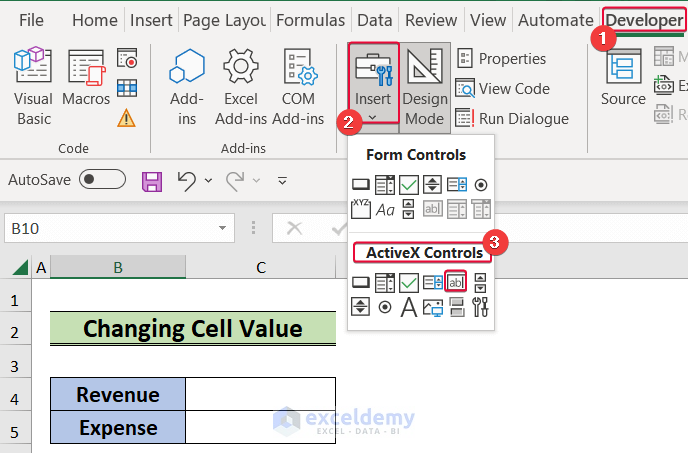The height and width of the screenshot is (453, 688).
Task: Toggle Use Relative References icon
Action: coord(127,88)
